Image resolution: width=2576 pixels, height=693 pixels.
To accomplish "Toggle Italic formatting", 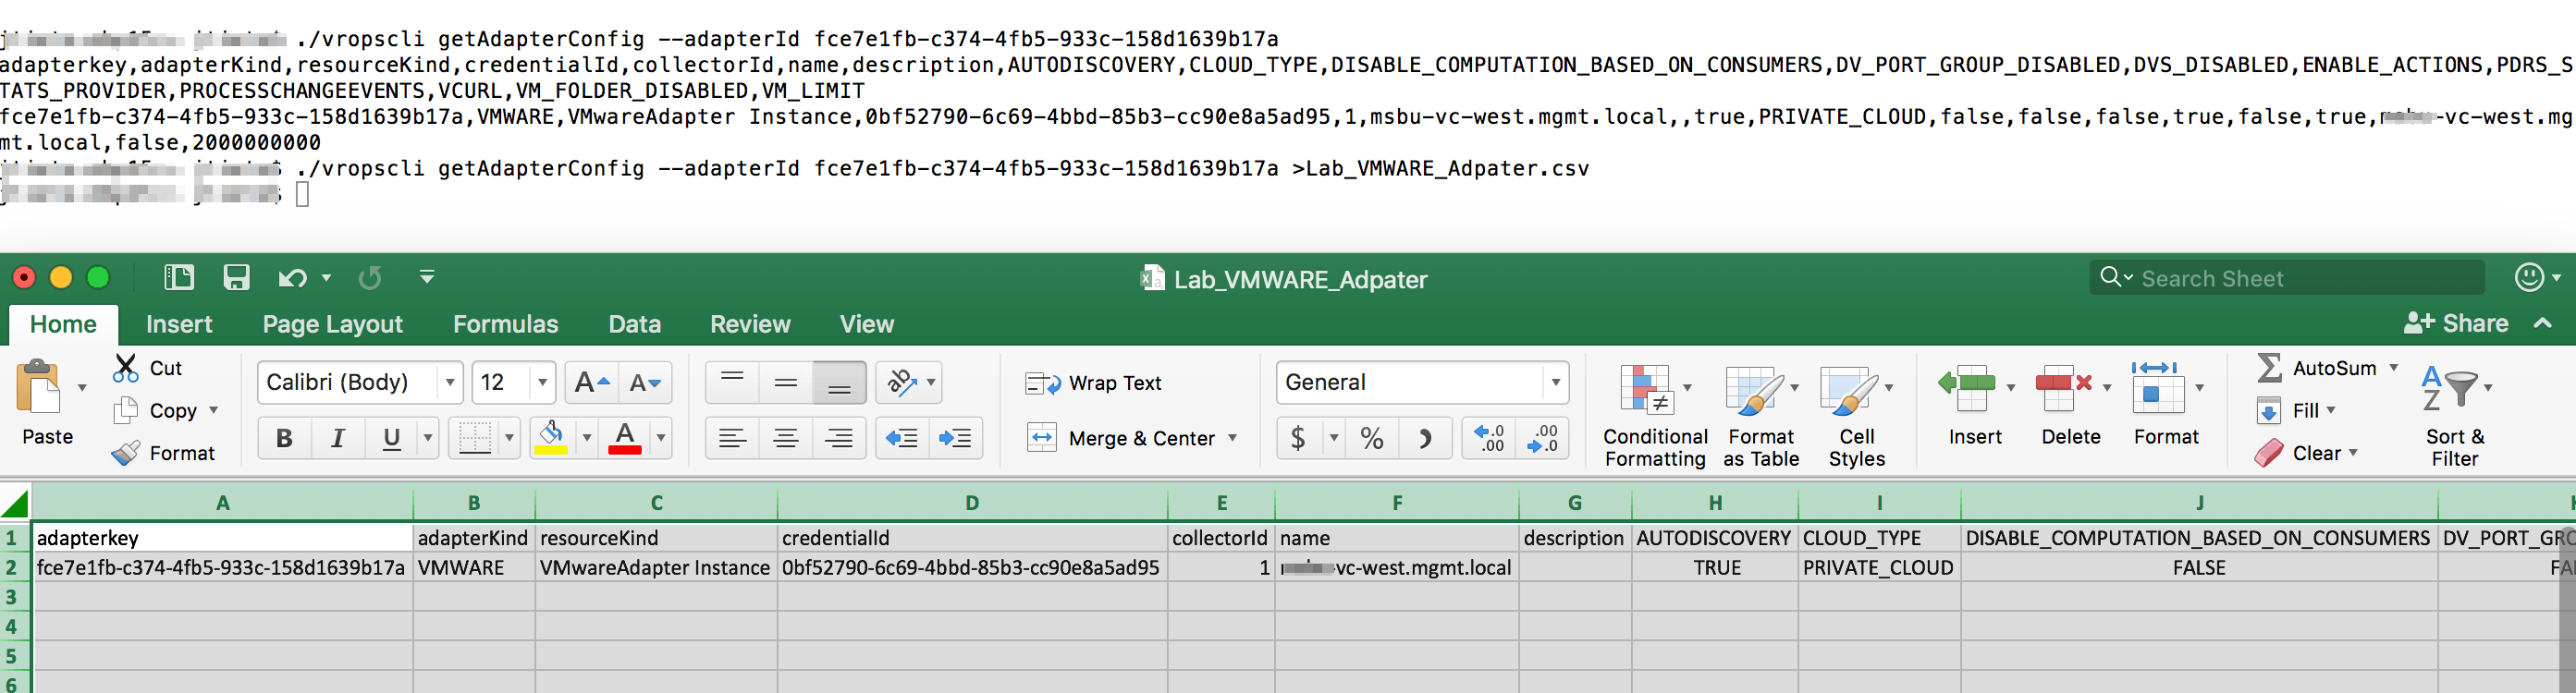I will point(338,438).
